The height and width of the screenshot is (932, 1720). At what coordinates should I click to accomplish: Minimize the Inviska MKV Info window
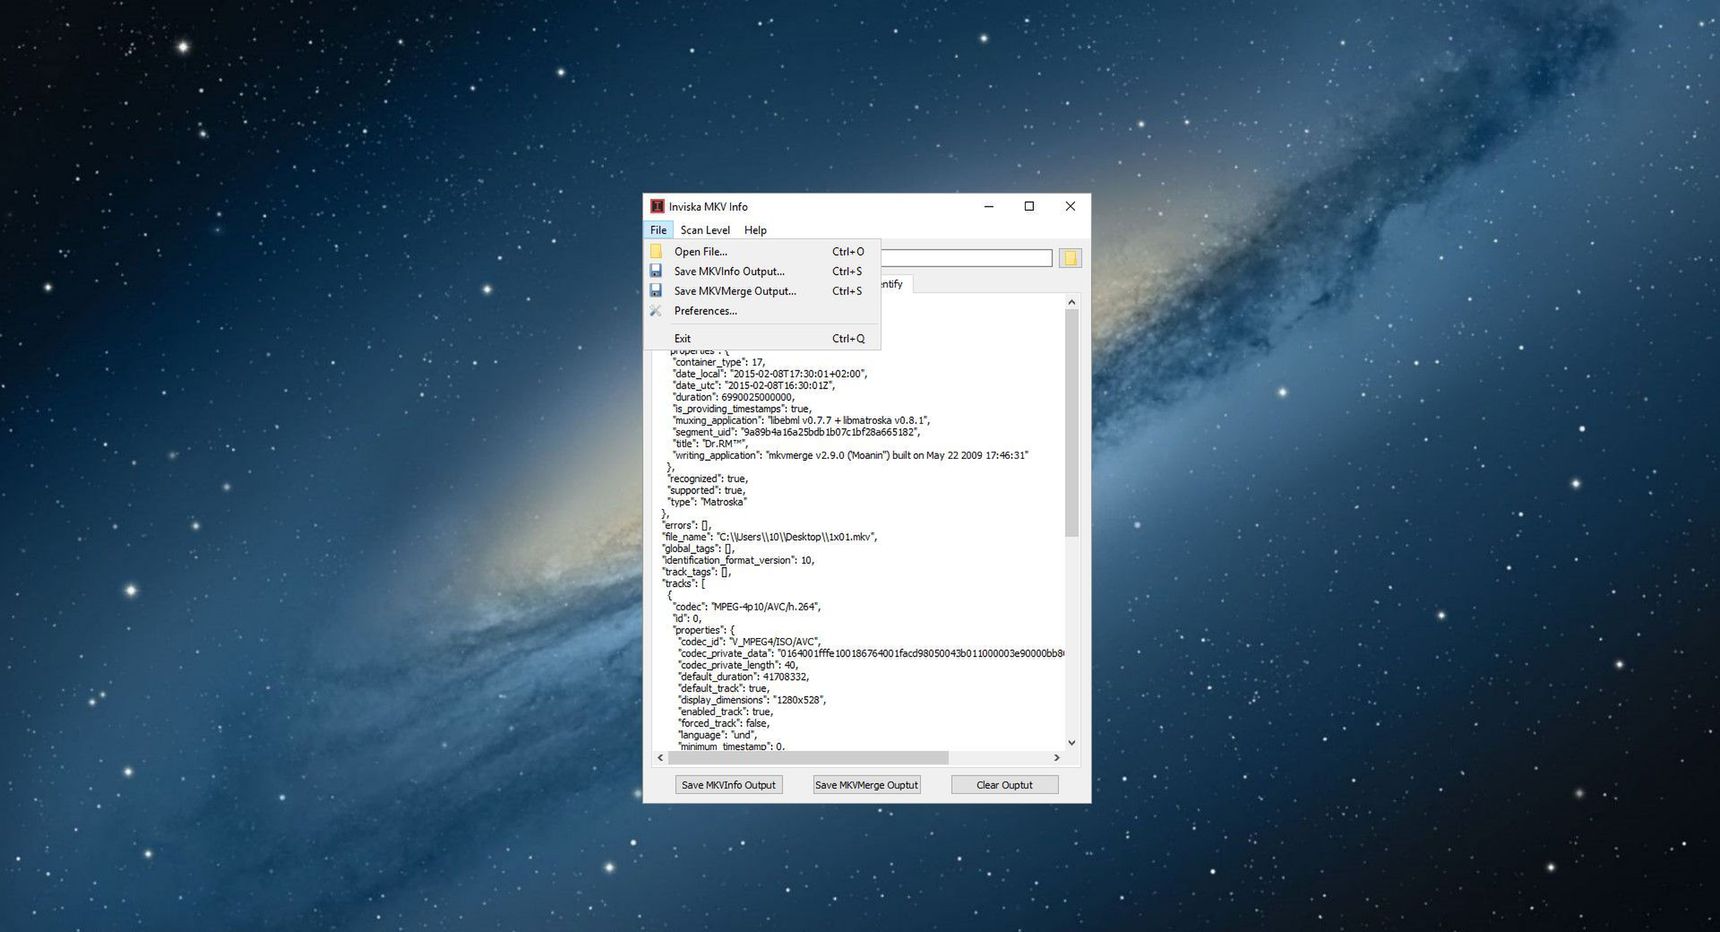pos(989,206)
